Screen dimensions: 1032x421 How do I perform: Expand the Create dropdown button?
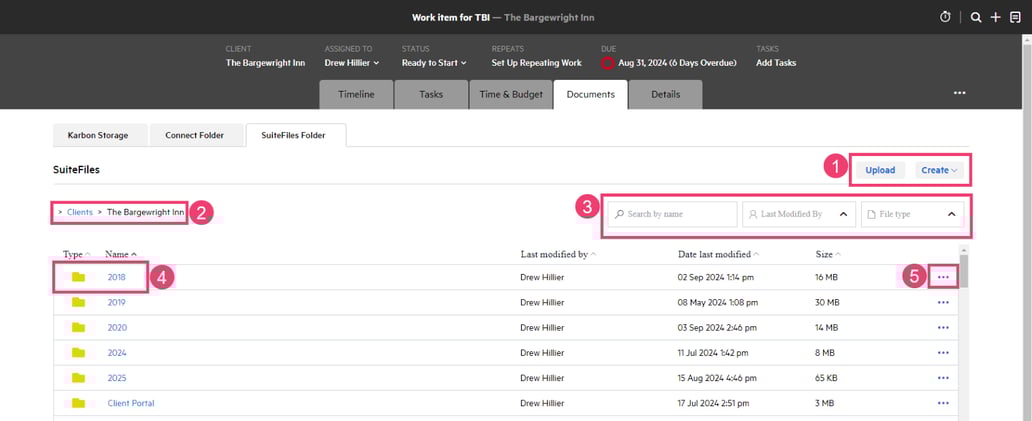tap(939, 170)
